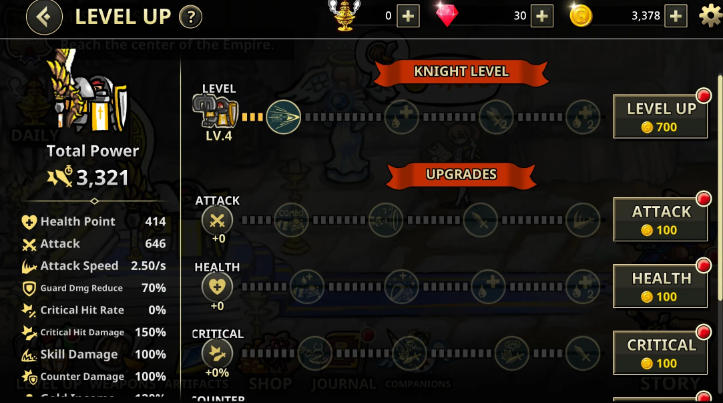Select last locked node on Health track
Image resolution: width=723 pixels, height=403 pixels.
(x=583, y=287)
